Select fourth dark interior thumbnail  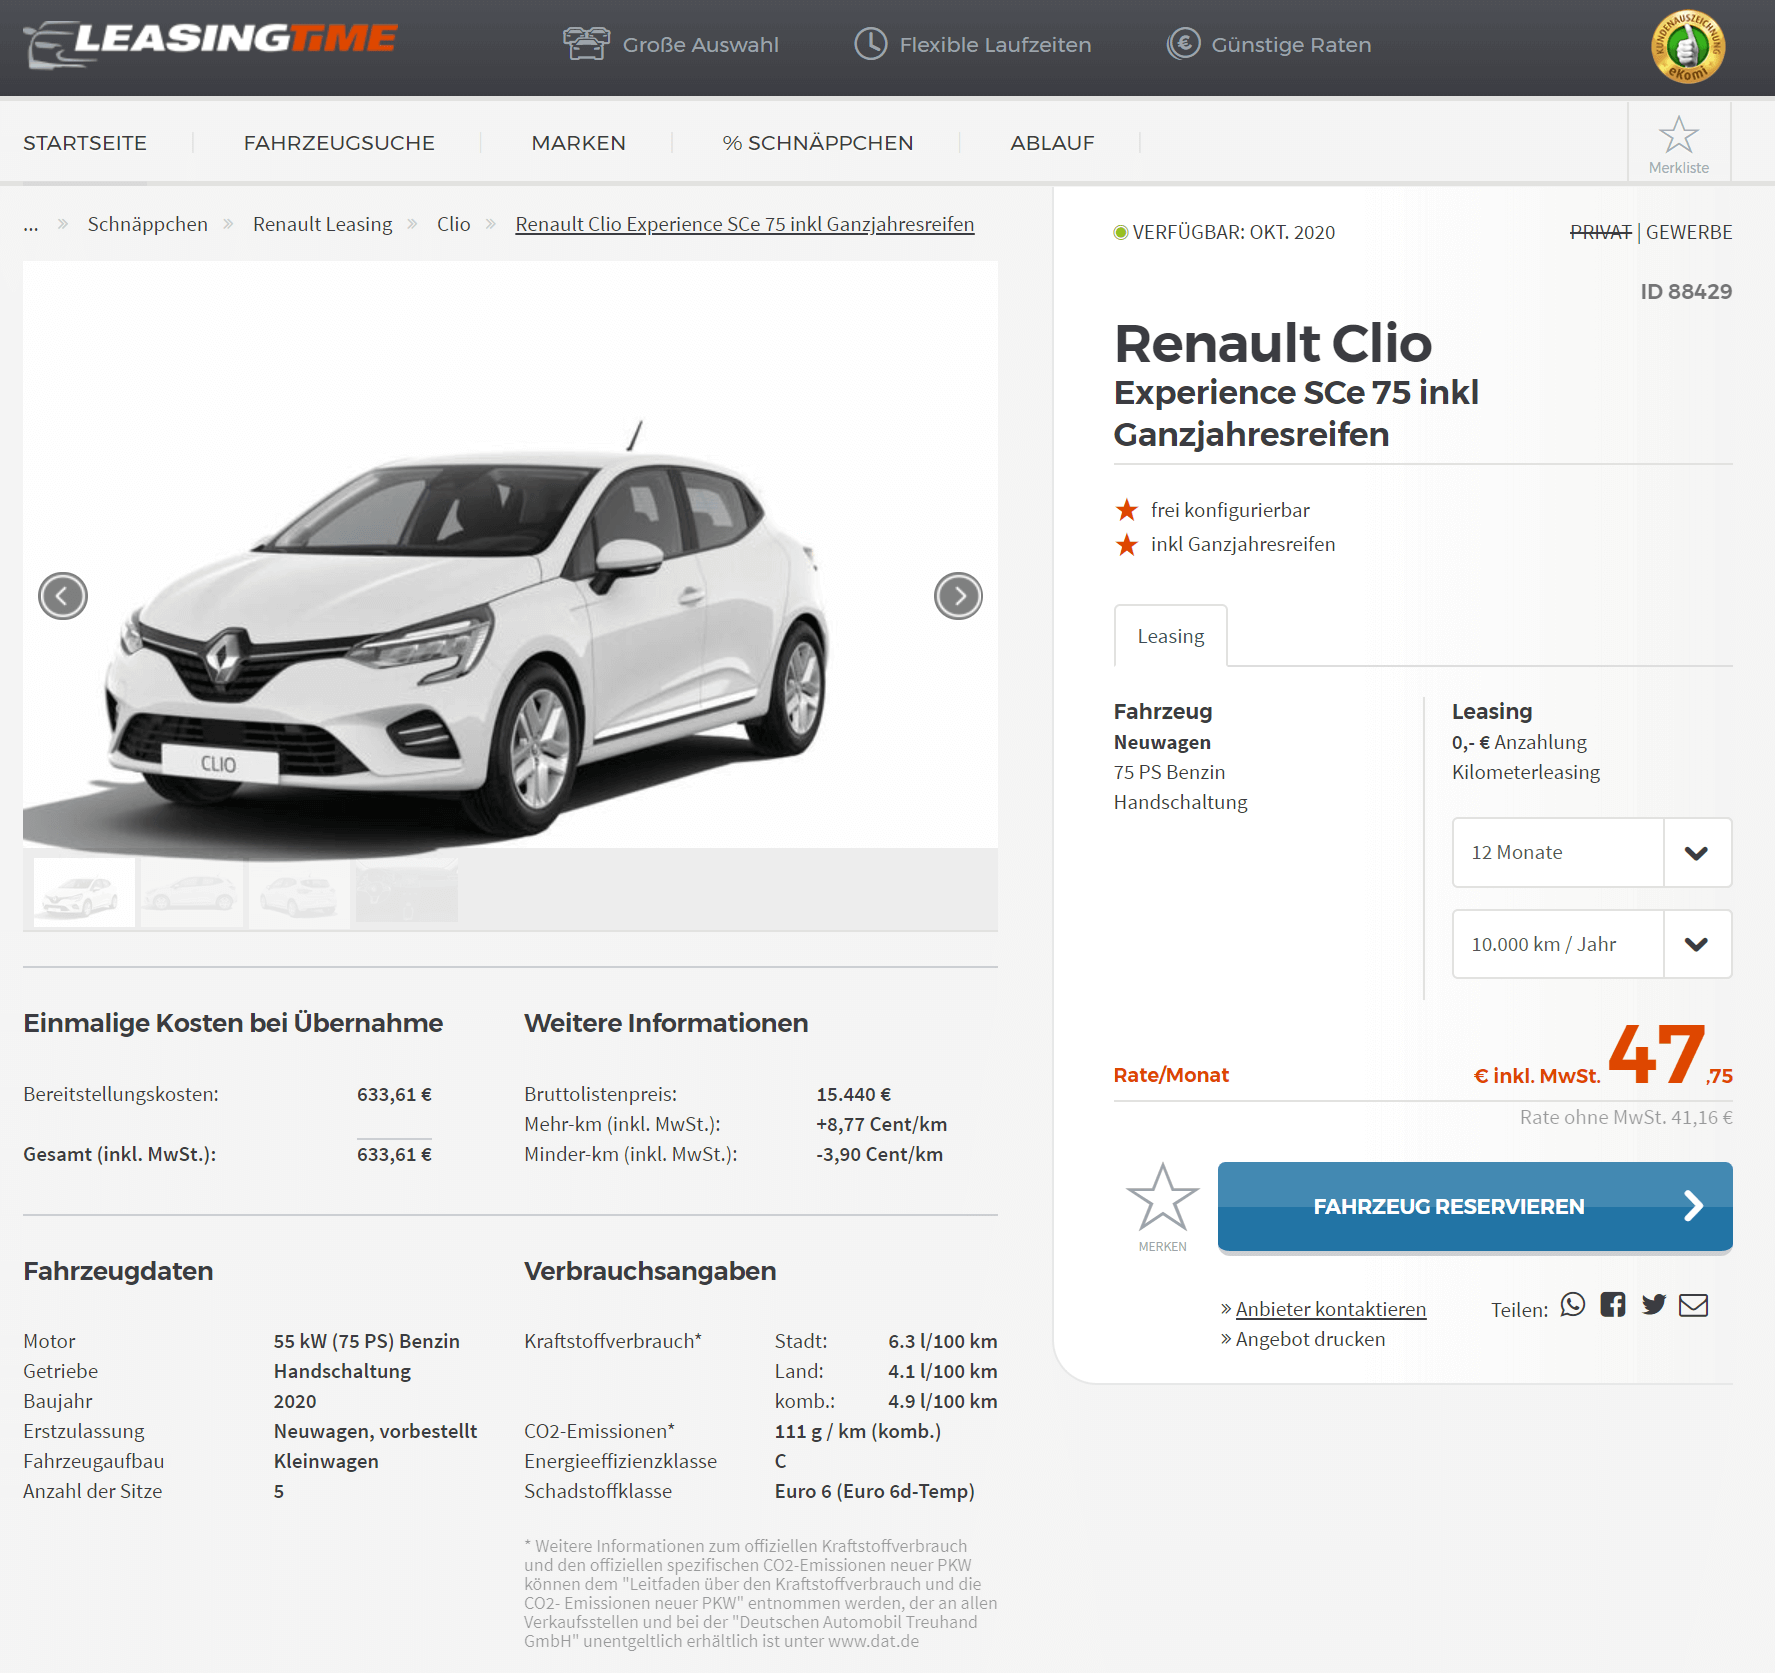[407, 892]
